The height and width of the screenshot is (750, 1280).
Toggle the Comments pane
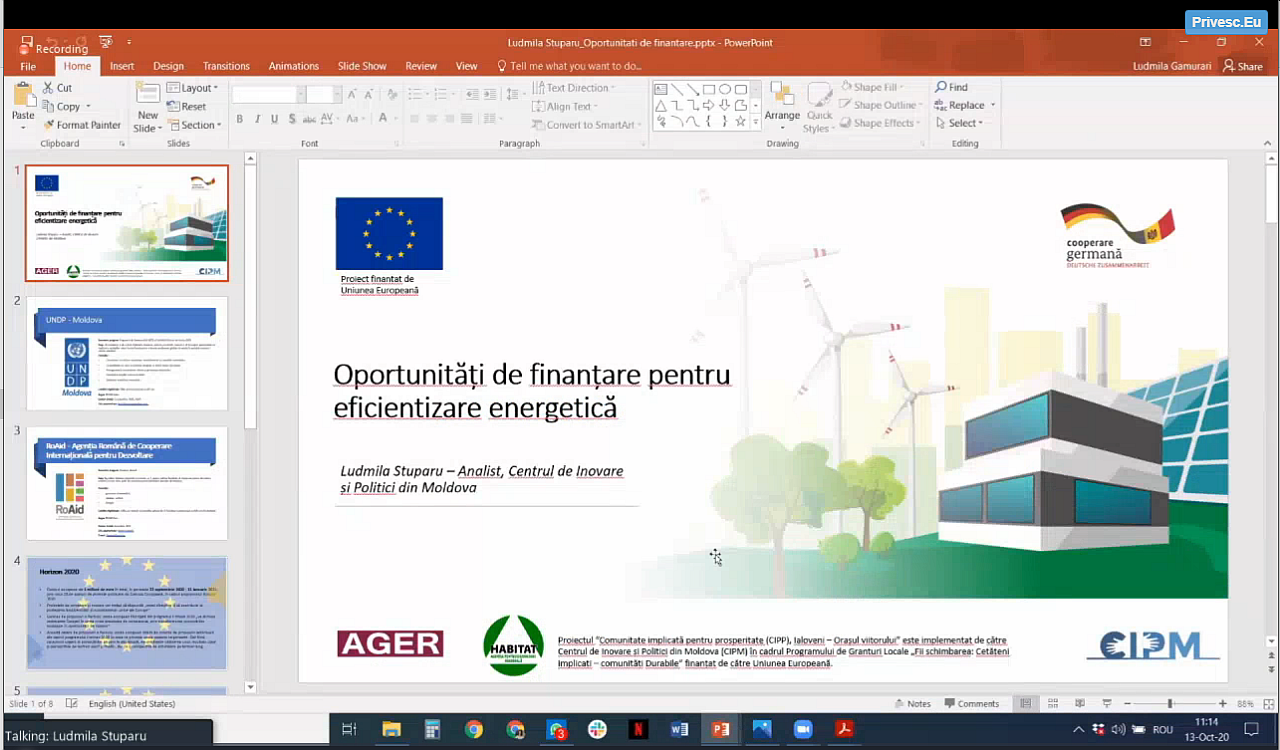click(971, 704)
